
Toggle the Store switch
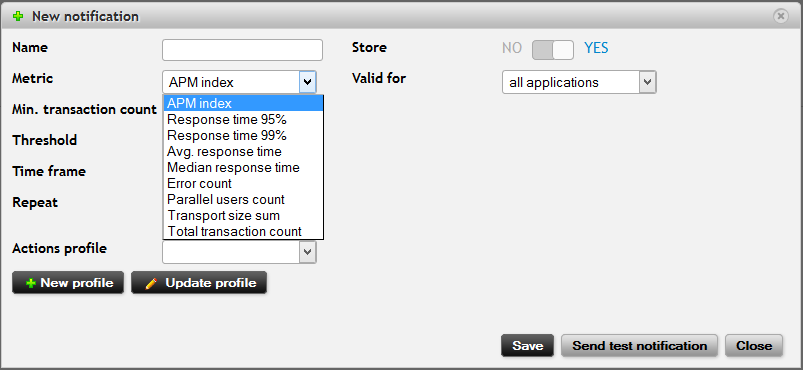click(553, 50)
